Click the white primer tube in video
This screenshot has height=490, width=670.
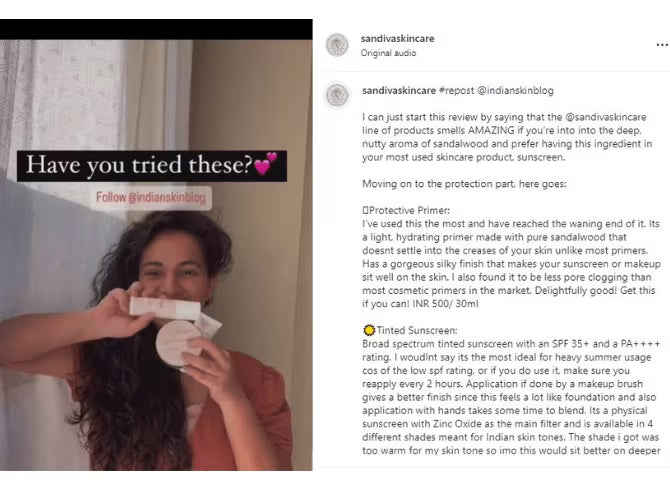[x=165, y=308]
